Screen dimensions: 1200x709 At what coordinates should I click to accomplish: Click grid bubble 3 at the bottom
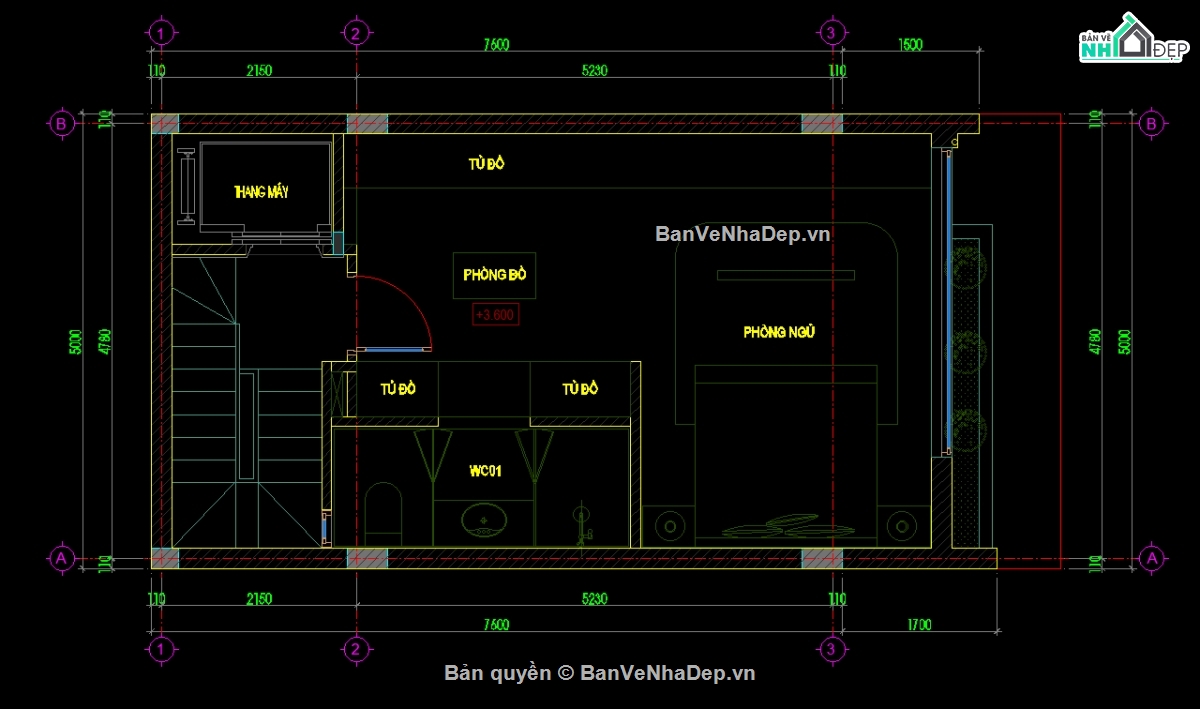coord(830,650)
